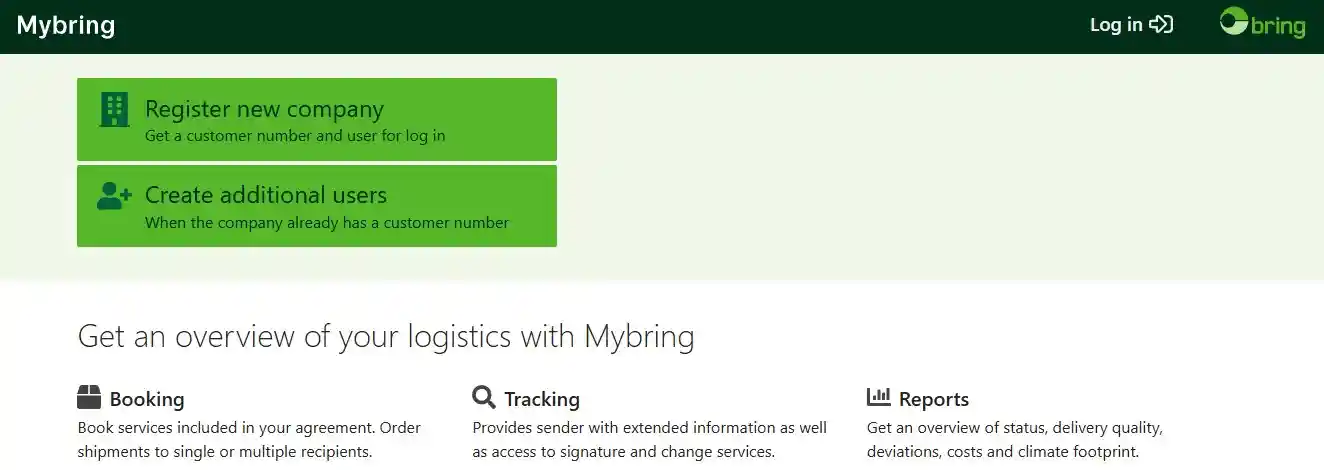This screenshot has height=470, width=1324.
Task: Select Log in in the top bar
Action: (1131, 25)
